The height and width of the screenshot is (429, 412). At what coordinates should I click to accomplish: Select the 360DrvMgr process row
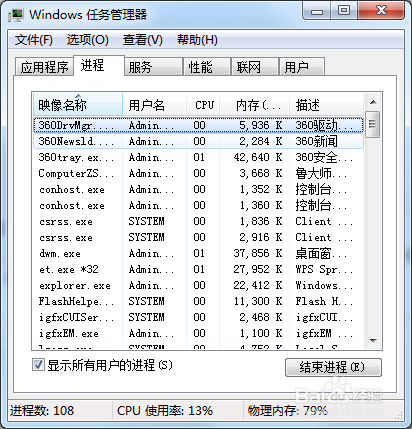[198, 125]
